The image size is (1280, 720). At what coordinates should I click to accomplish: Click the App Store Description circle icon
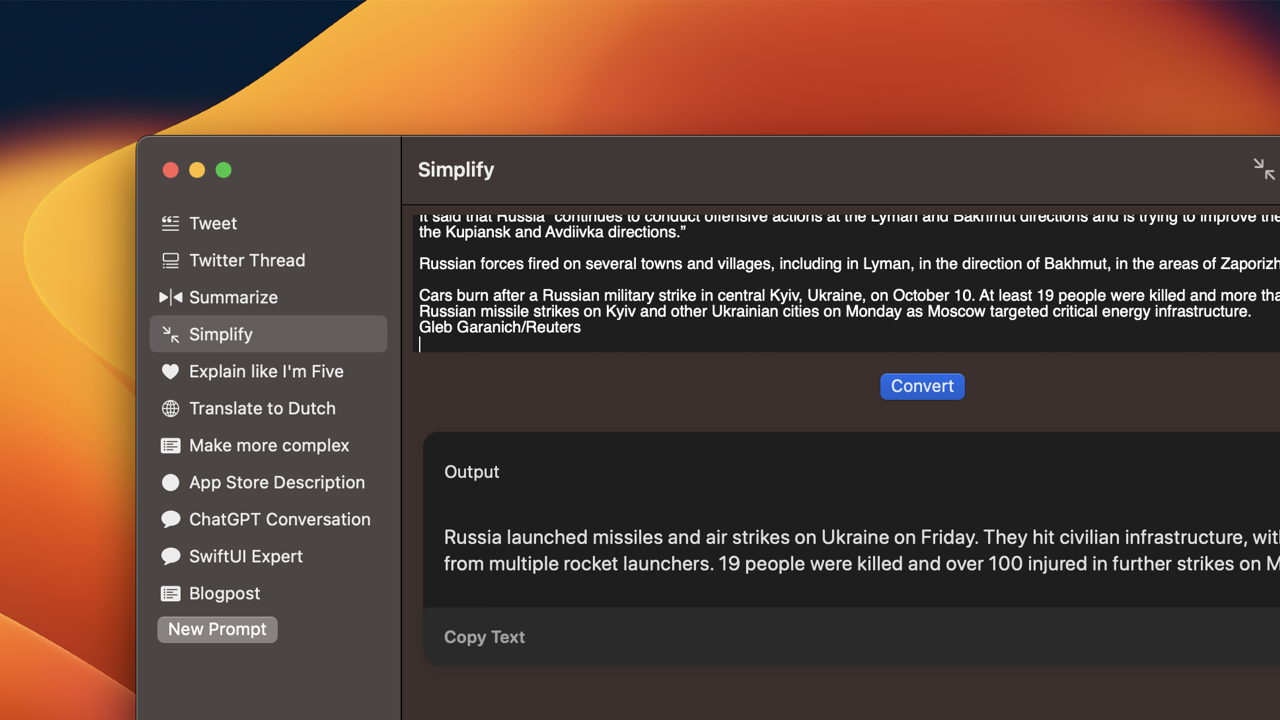pyautogui.click(x=171, y=483)
